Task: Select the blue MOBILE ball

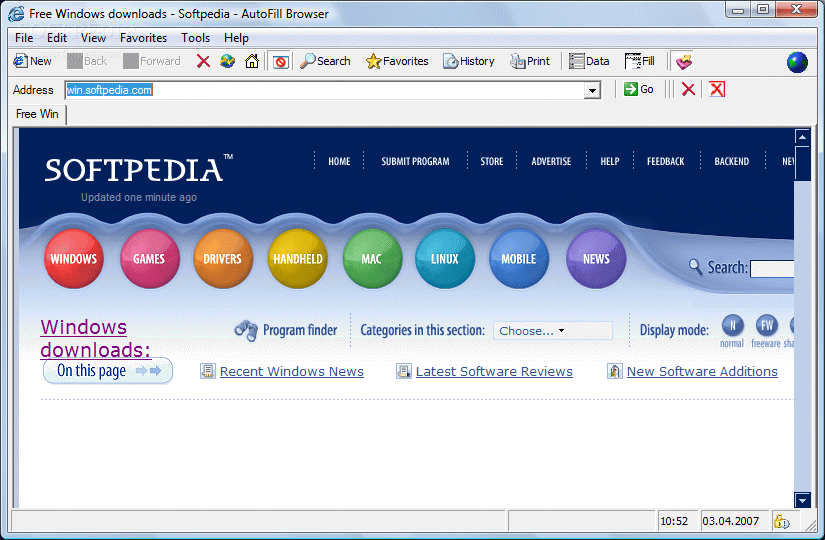Action: (519, 258)
